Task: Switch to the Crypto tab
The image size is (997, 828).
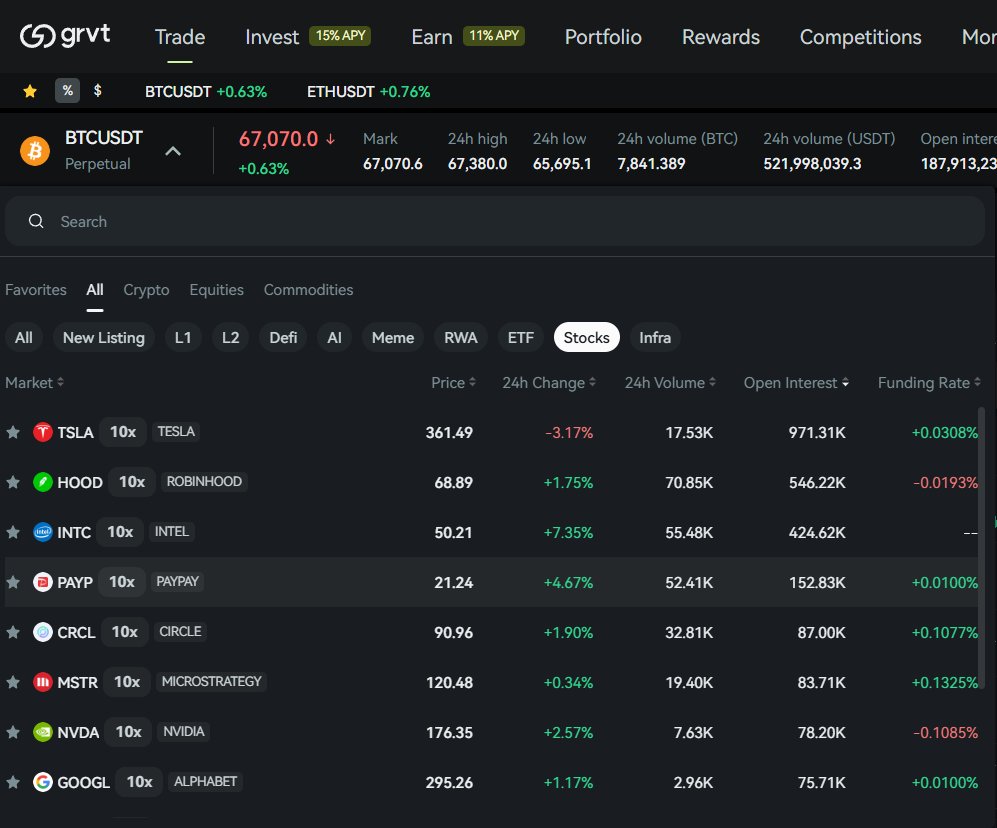Action: (x=146, y=290)
